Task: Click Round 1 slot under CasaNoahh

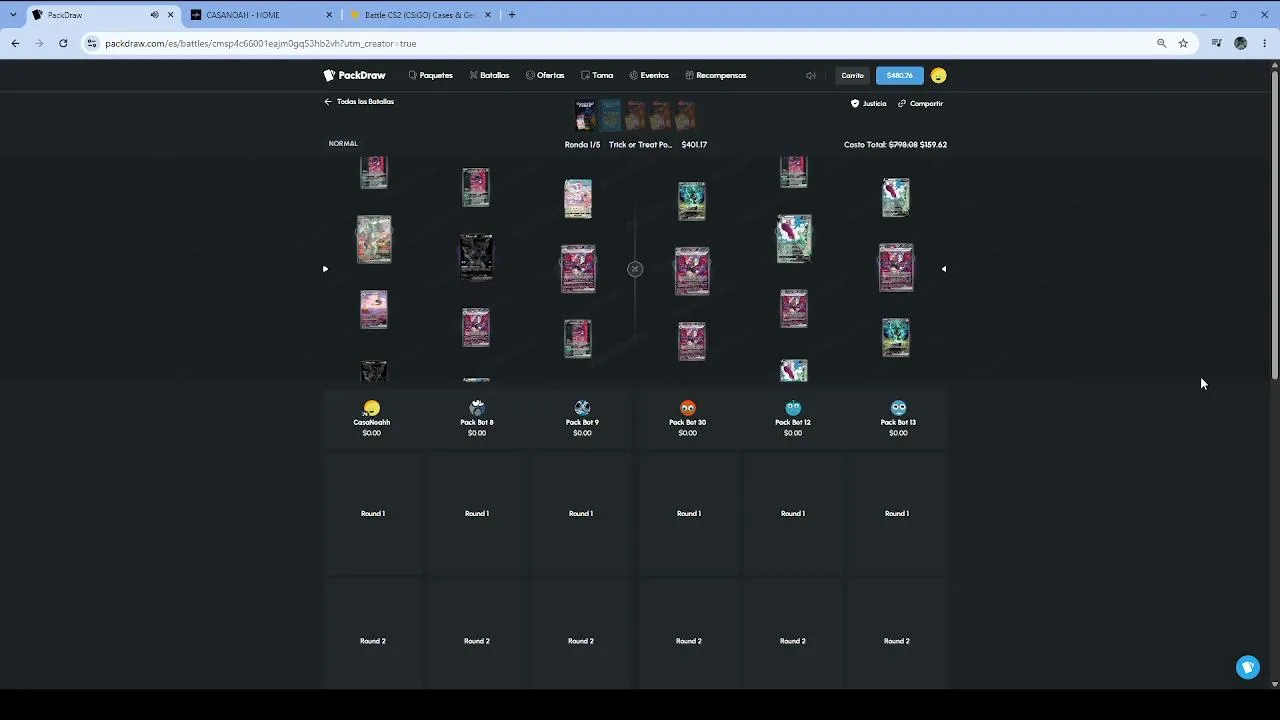Action: point(373,514)
